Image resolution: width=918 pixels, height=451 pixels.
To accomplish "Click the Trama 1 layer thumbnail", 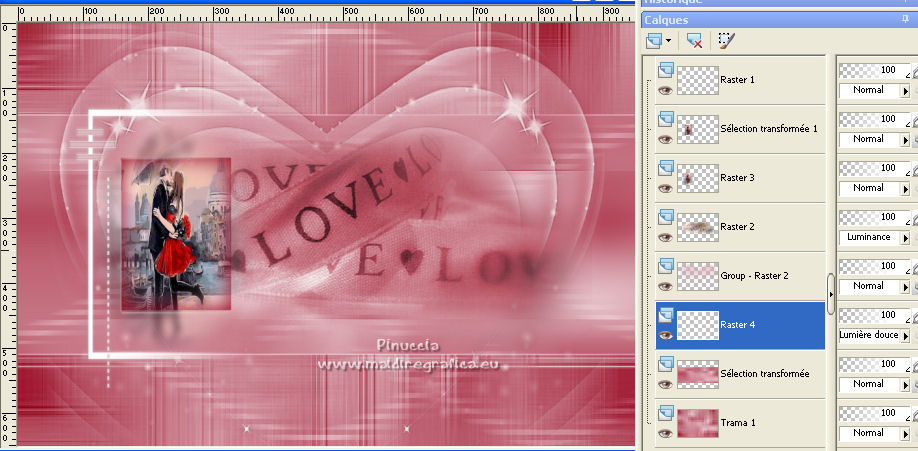I will [x=698, y=423].
